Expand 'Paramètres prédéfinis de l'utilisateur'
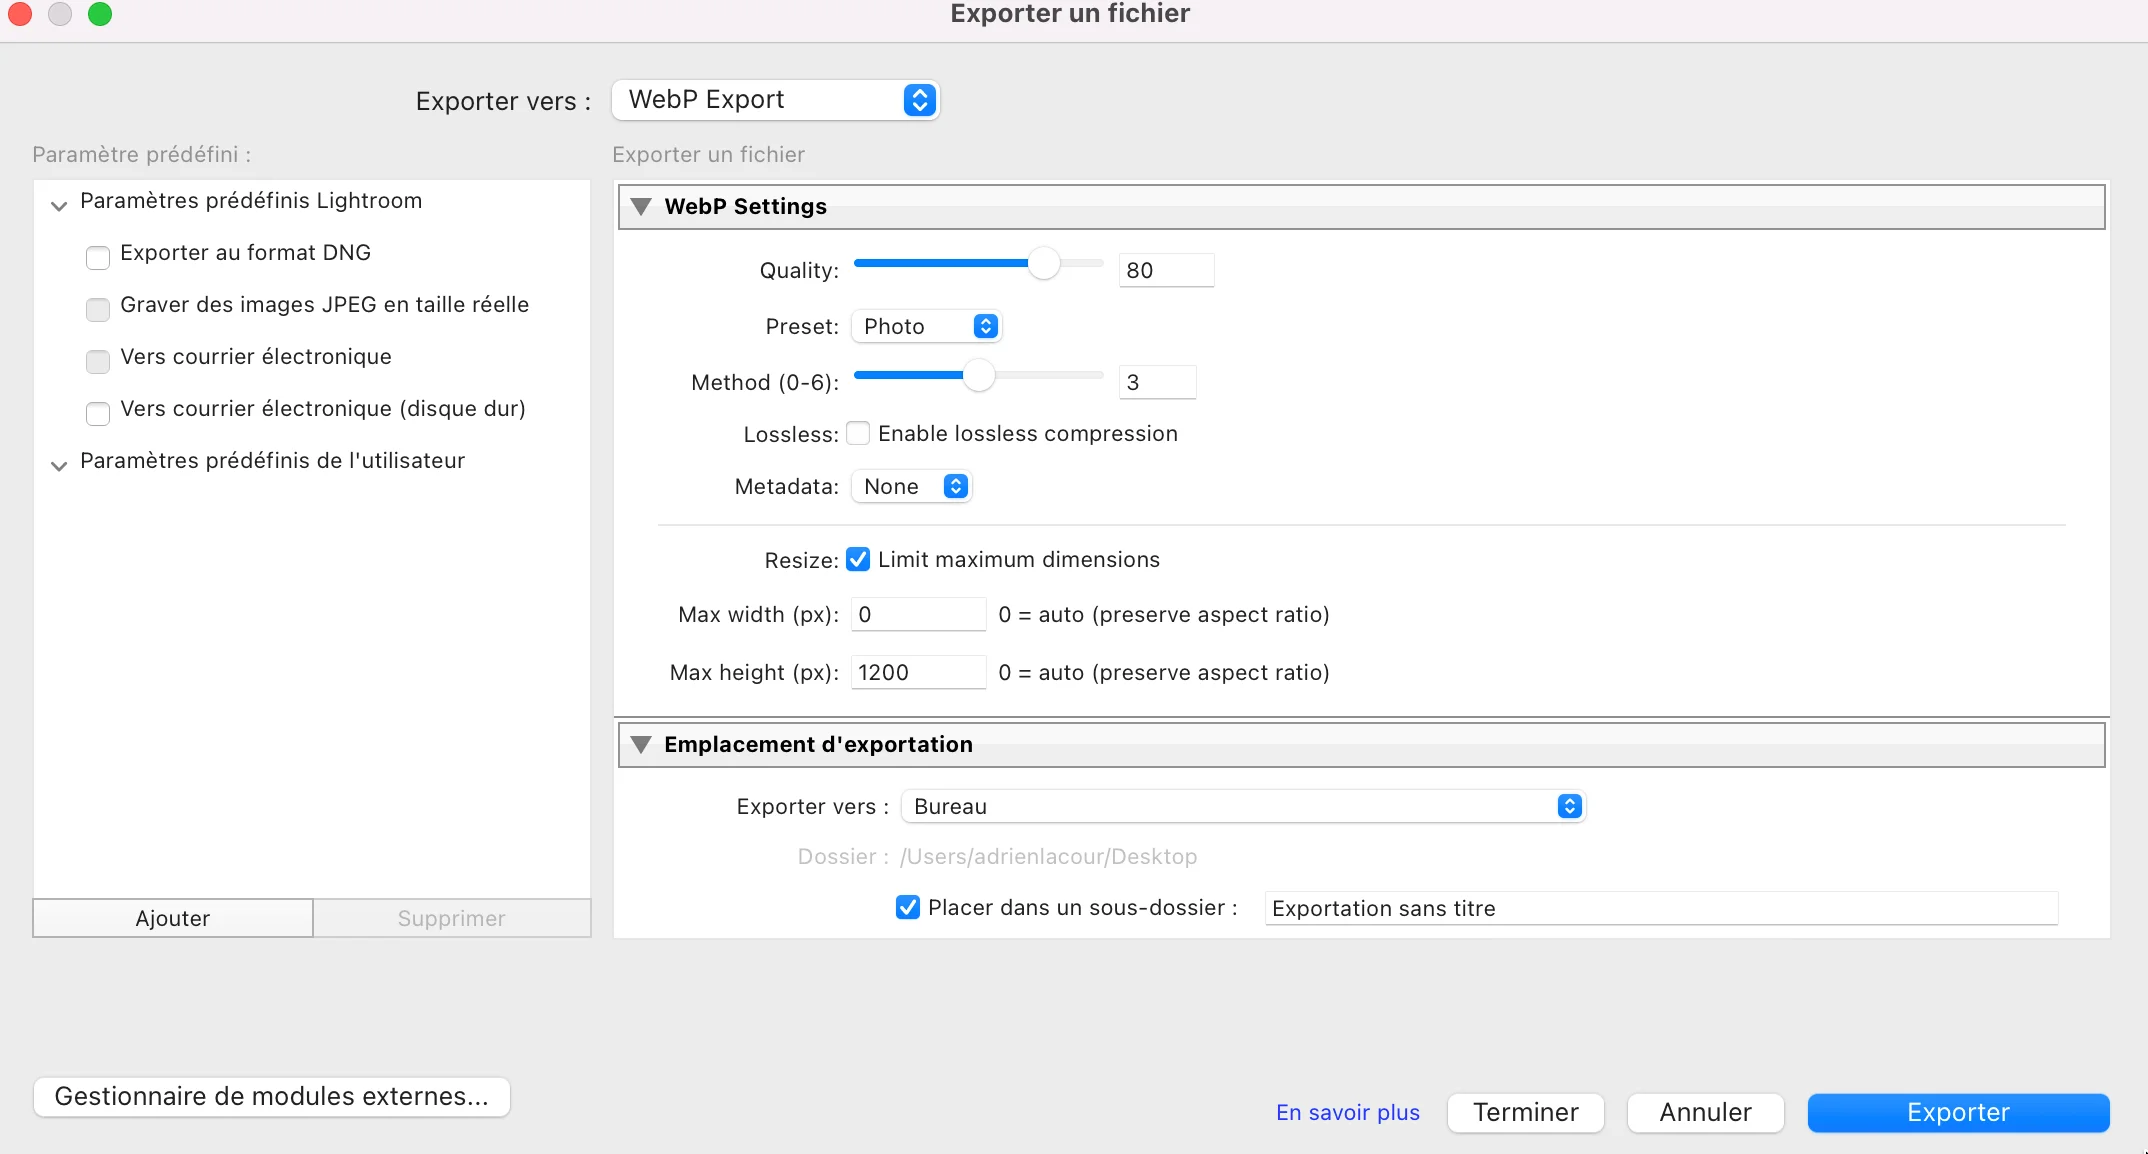 click(59, 465)
